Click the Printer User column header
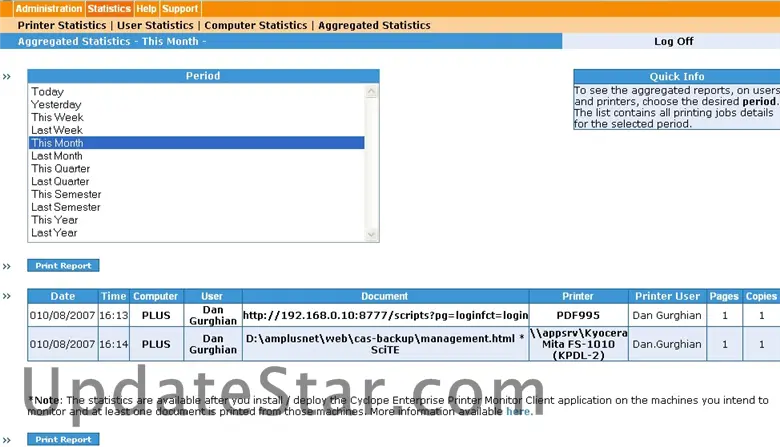 pos(667,296)
